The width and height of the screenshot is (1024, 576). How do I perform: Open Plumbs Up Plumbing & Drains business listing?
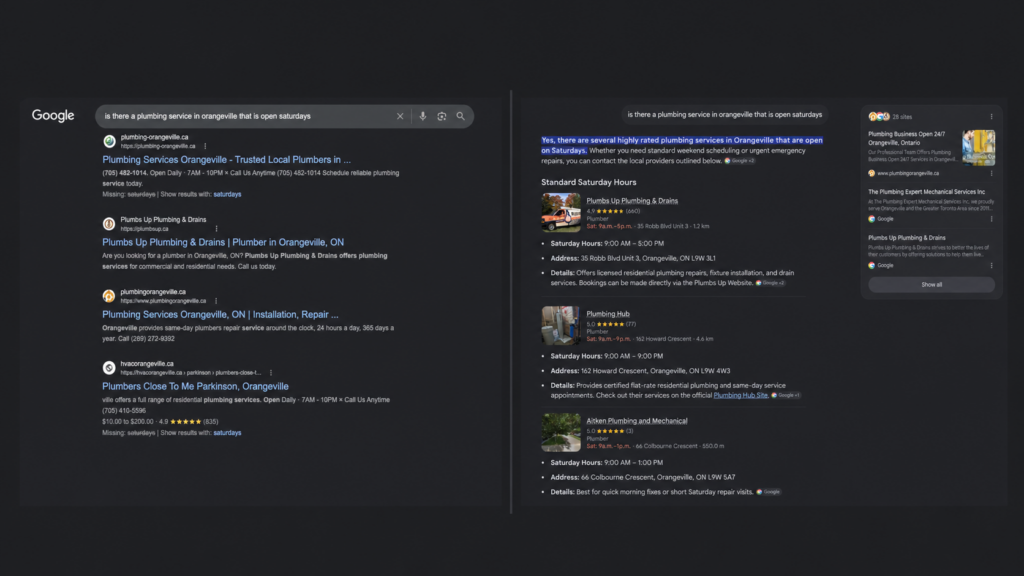pos(632,200)
